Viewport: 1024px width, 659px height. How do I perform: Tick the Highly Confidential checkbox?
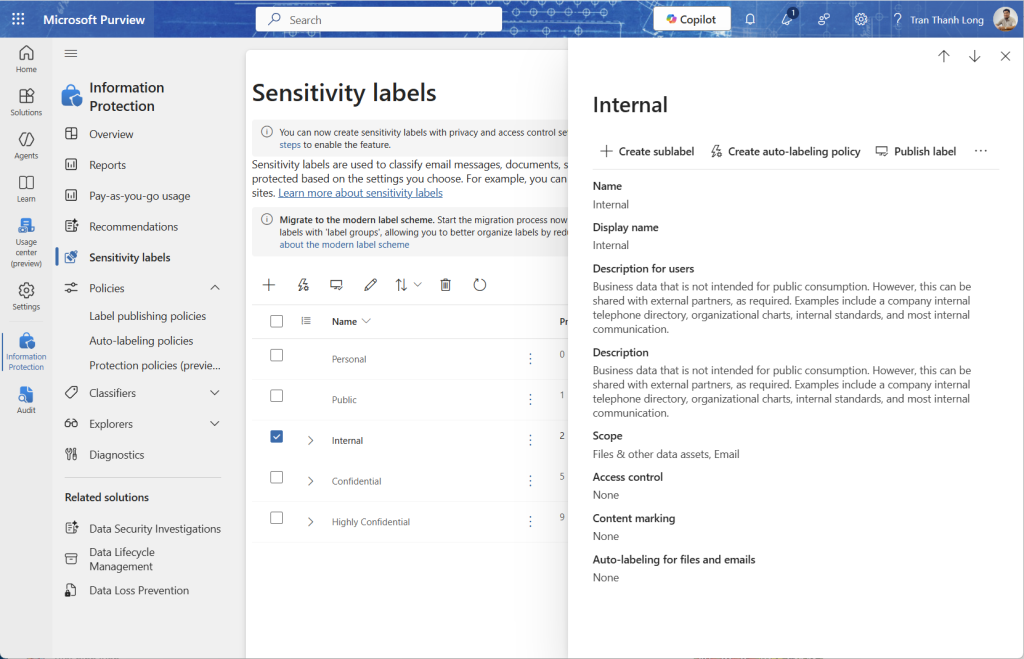point(277,518)
